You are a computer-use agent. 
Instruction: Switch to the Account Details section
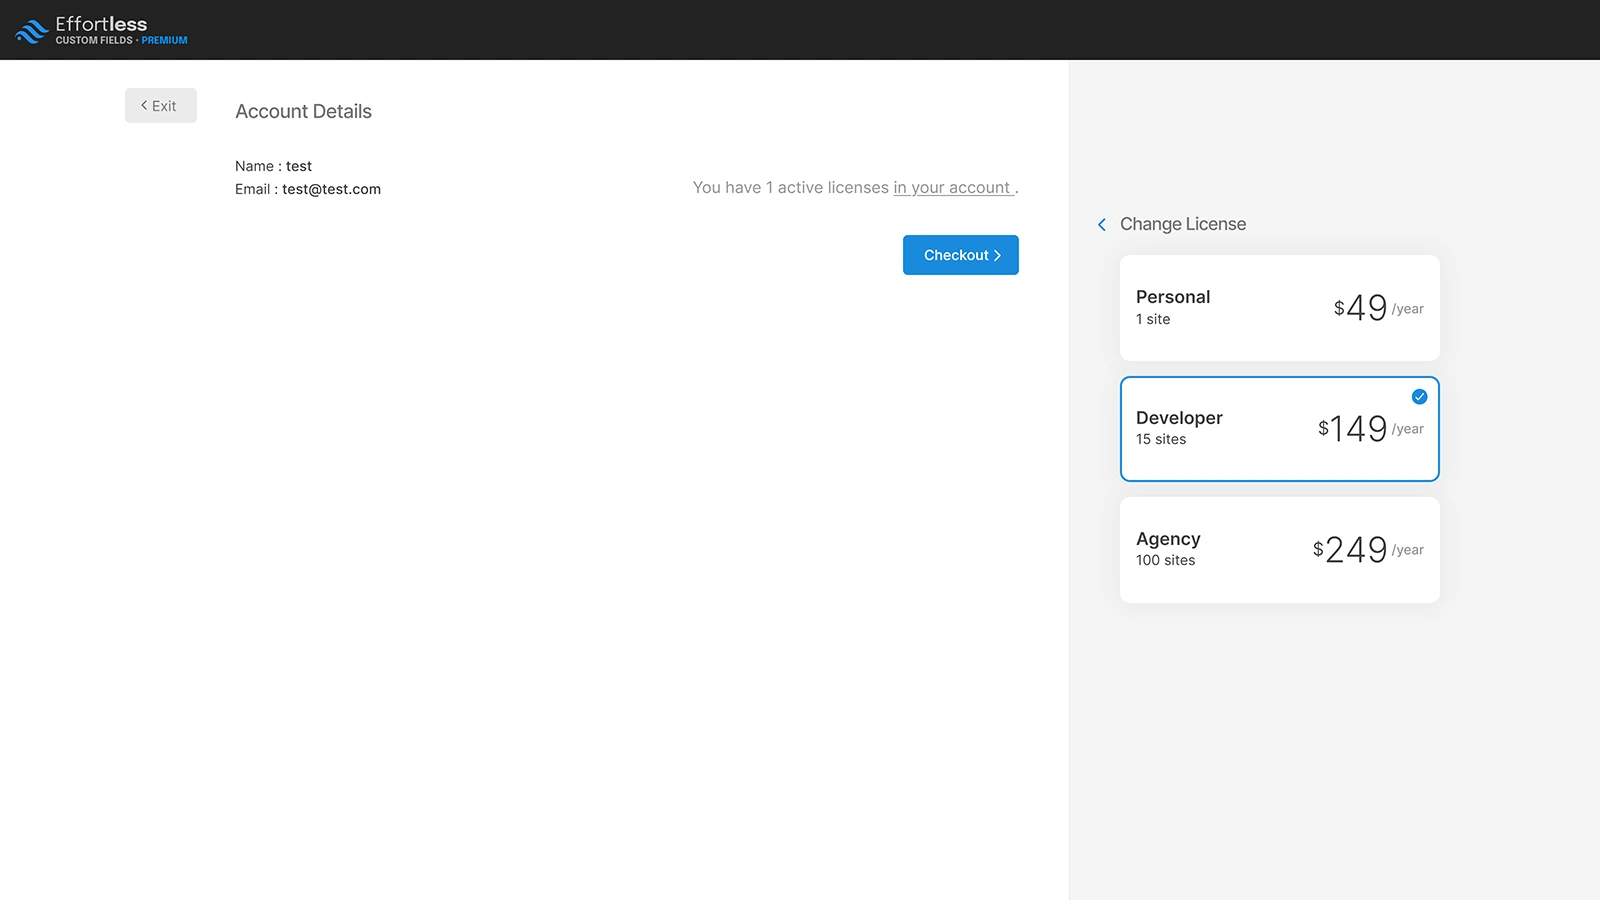click(303, 111)
